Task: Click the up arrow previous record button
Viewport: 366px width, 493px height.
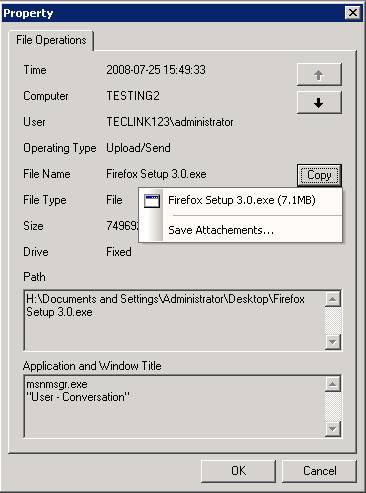Action: coord(319,75)
